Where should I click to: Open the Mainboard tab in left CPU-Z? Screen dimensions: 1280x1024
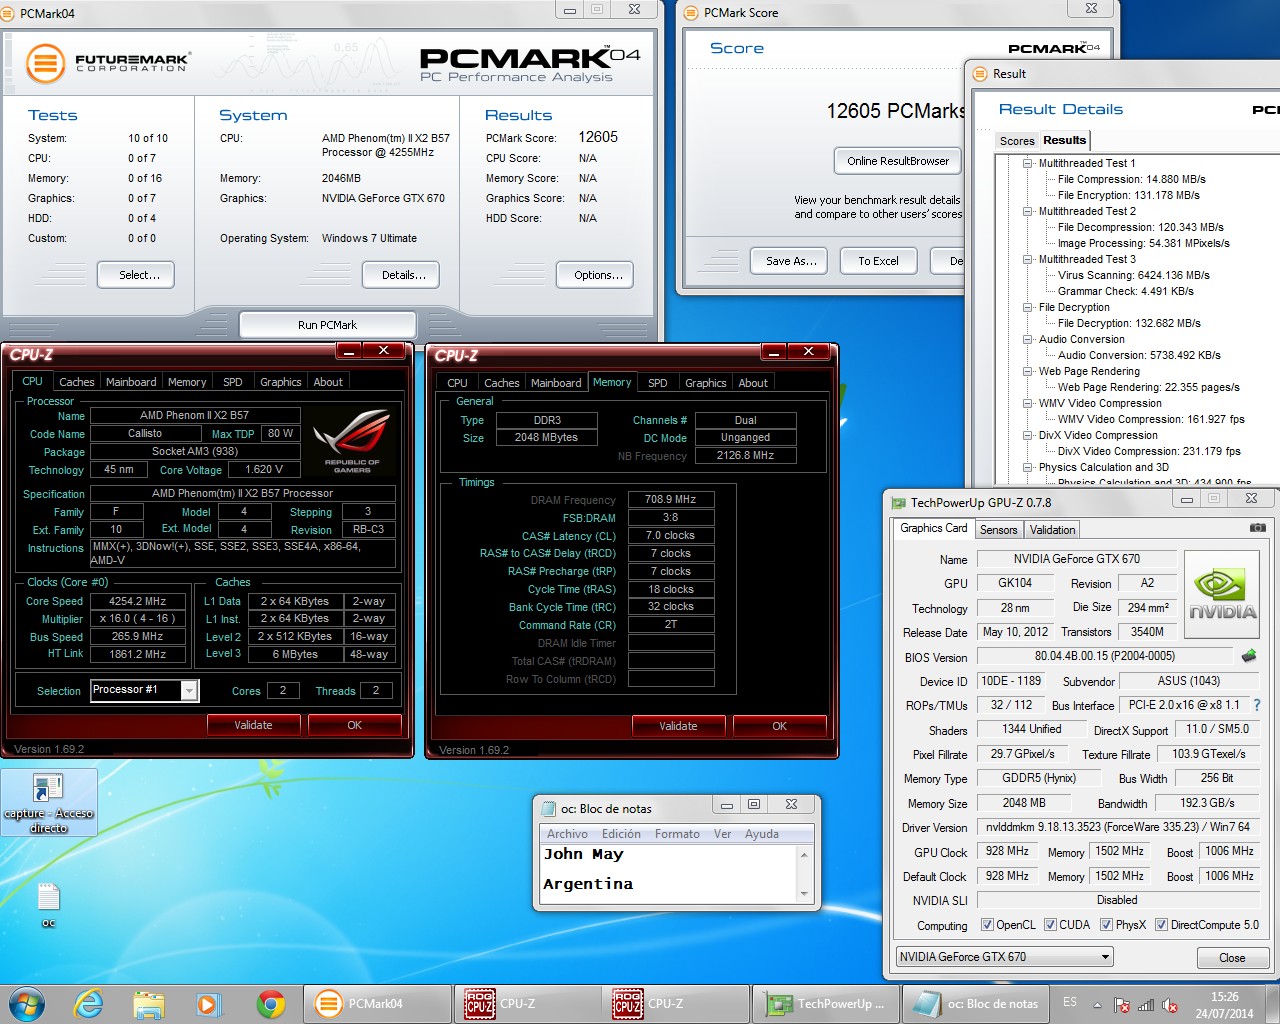[131, 382]
